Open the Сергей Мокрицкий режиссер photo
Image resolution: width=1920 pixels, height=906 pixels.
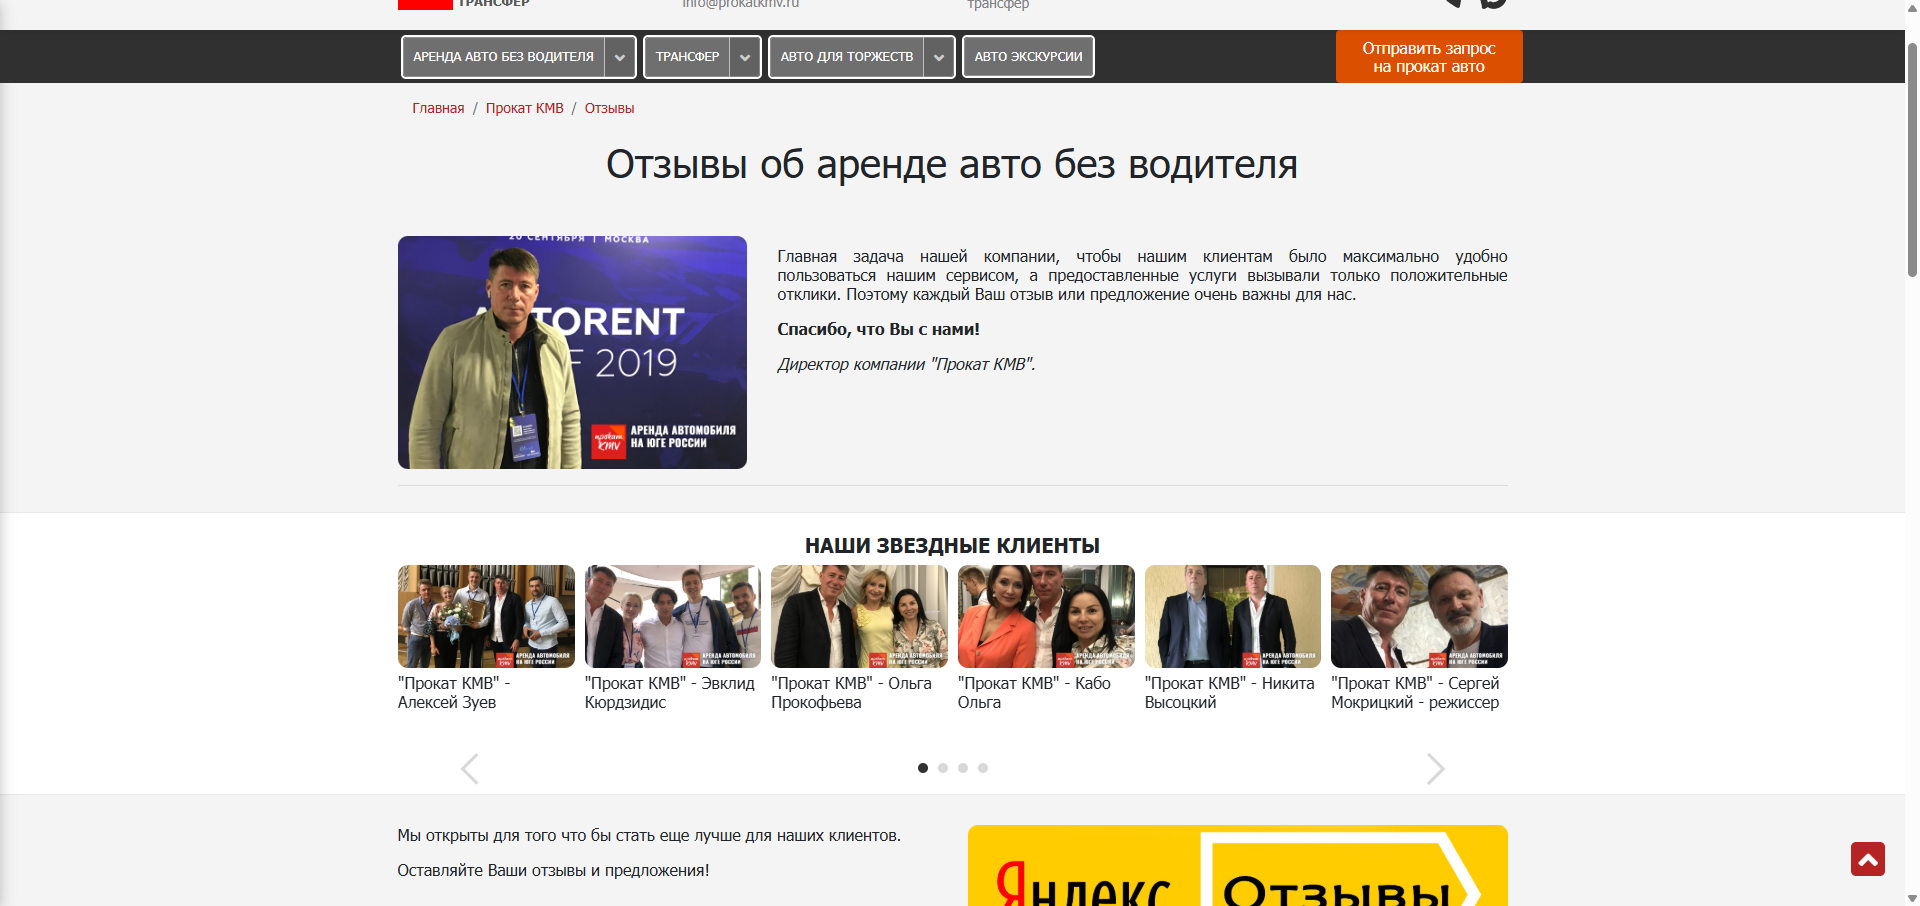(1419, 616)
